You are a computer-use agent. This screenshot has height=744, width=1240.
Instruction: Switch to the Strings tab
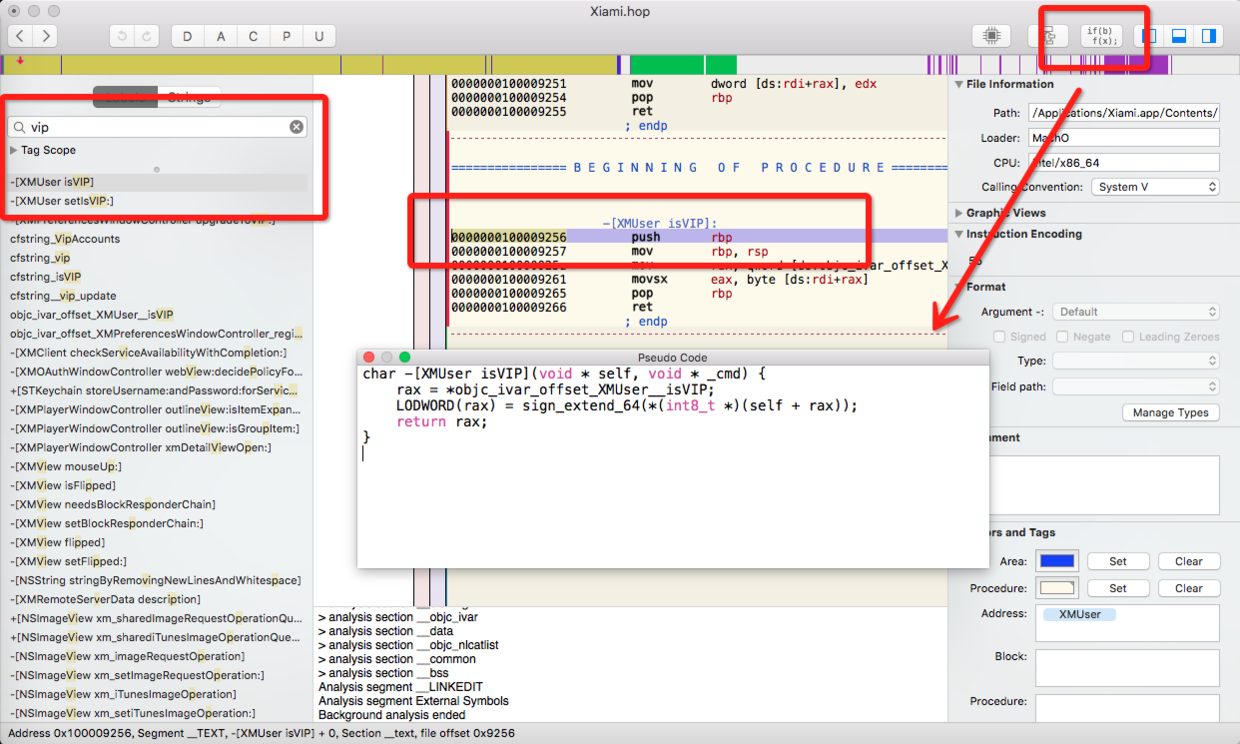(x=189, y=97)
